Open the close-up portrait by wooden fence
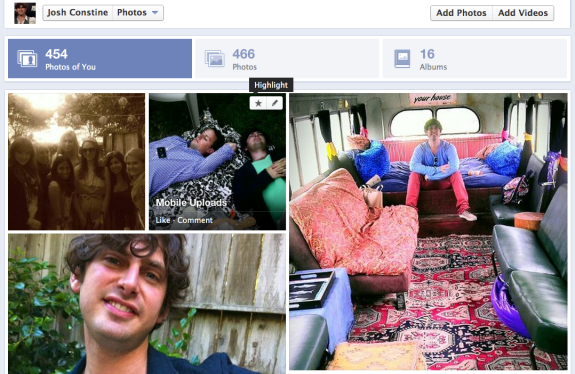Screen dimensions: 575x374 [x=147, y=304]
